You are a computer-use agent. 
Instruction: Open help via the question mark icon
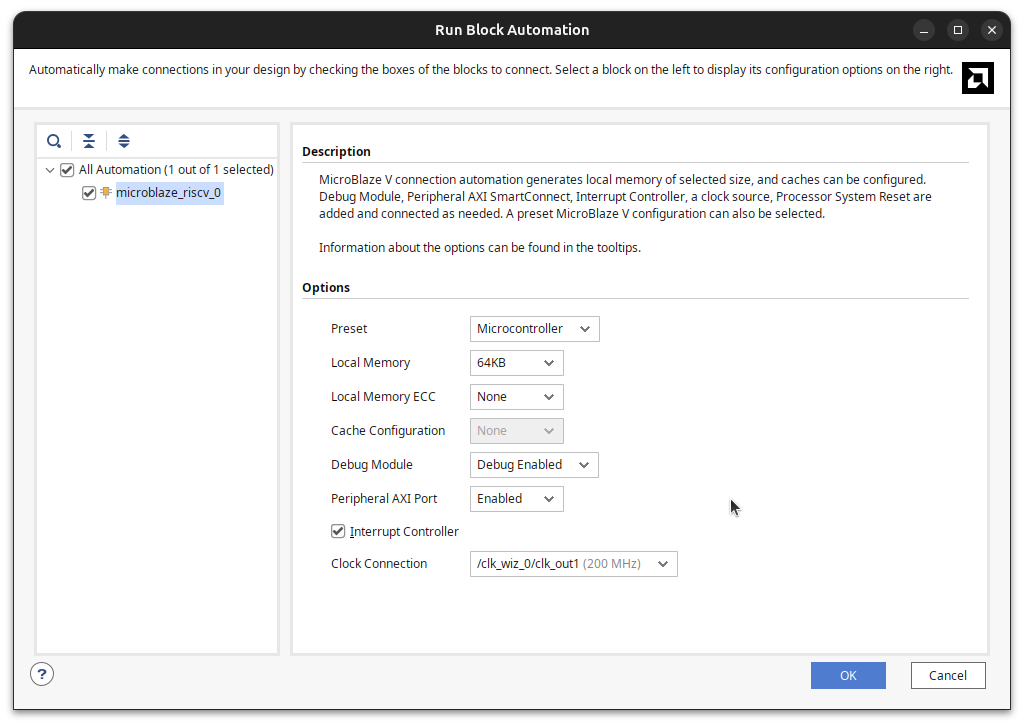(x=41, y=673)
